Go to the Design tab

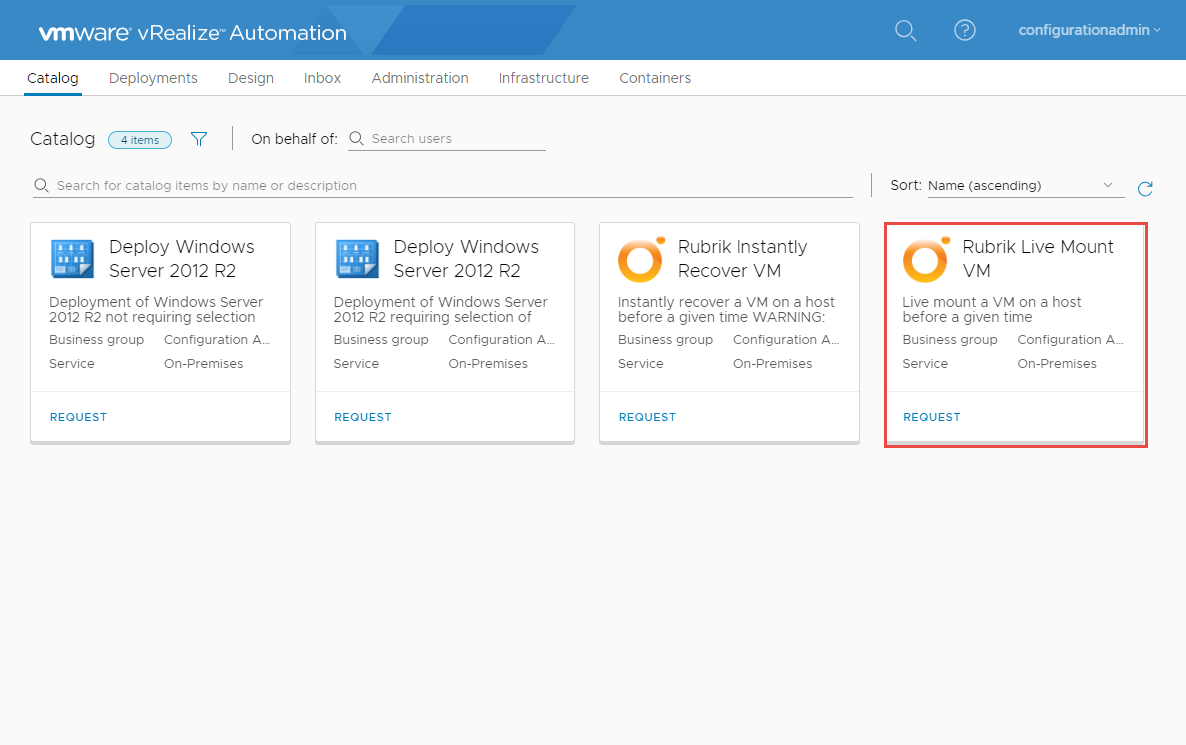(x=250, y=78)
